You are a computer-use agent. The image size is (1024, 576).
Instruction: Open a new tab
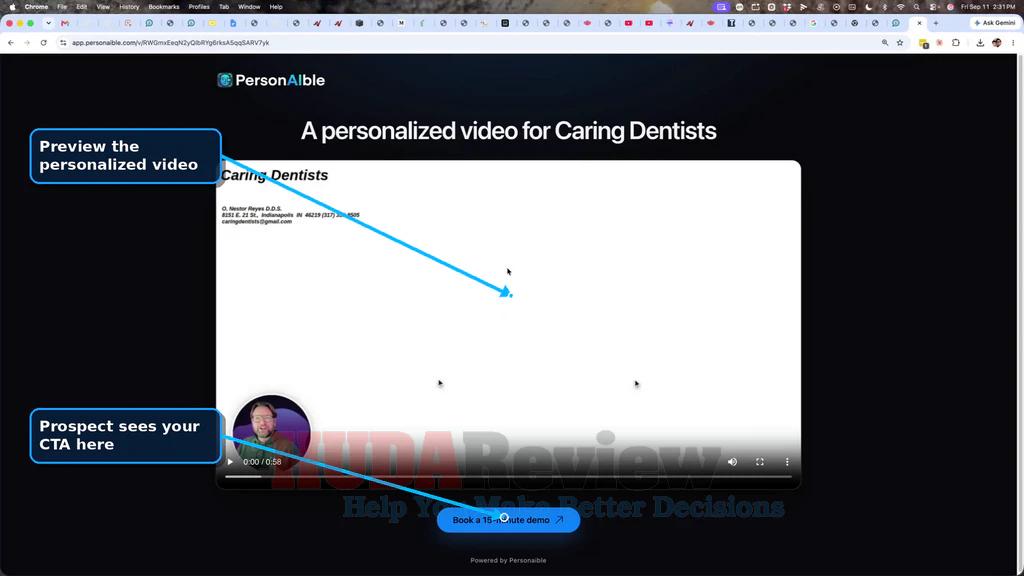pyautogui.click(x=936, y=23)
